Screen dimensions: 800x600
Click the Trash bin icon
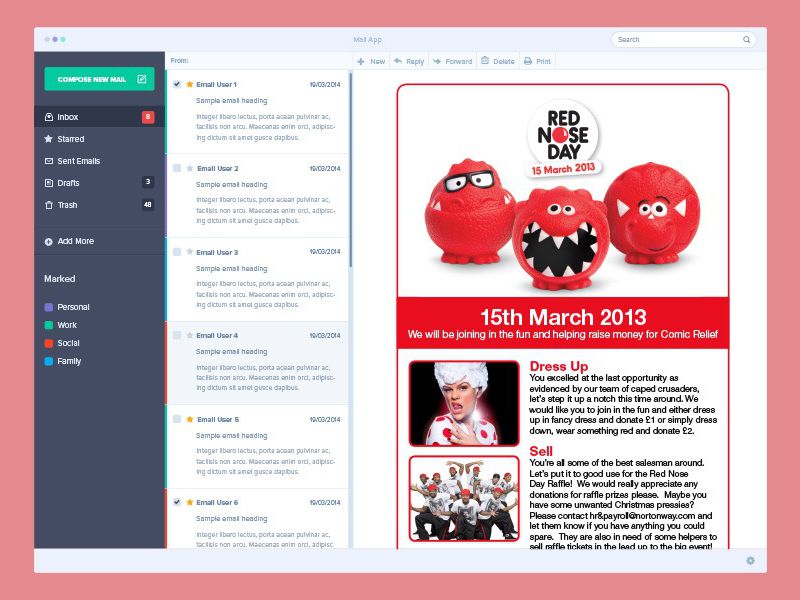coord(49,205)
